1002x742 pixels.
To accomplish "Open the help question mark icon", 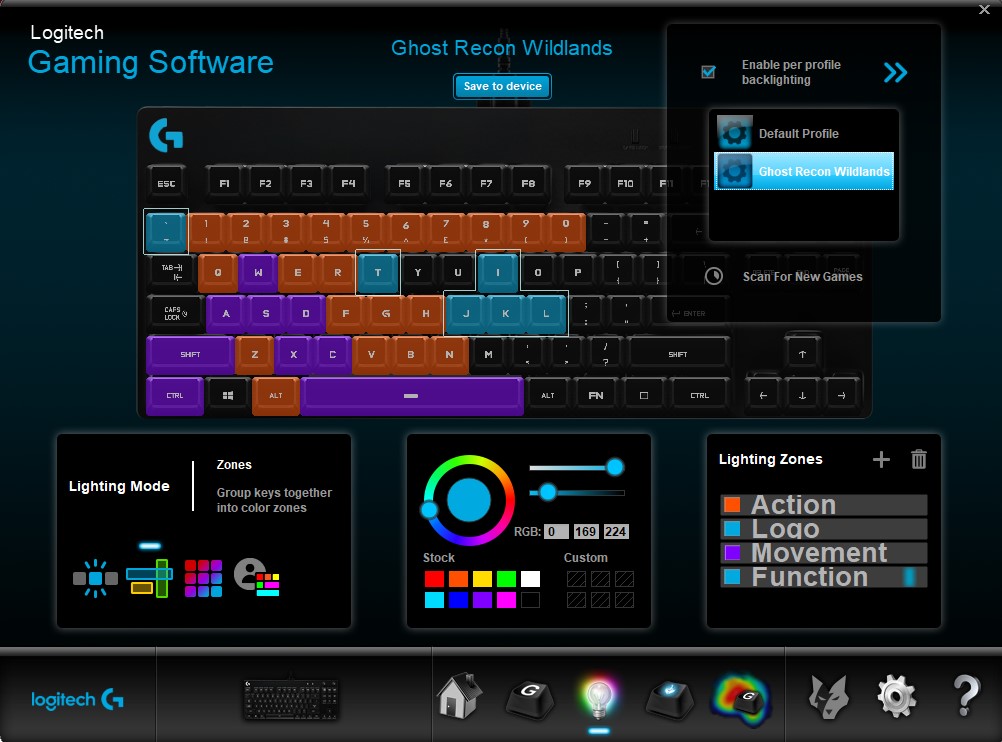I will [x=966, y=696].
